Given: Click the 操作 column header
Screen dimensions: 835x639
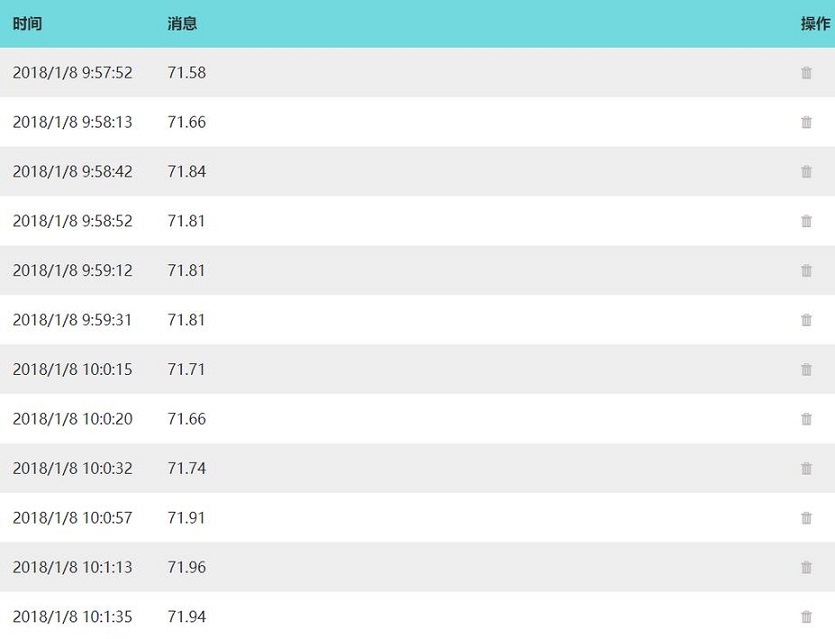Looking at the screenshot, I should tap(815, 23).
